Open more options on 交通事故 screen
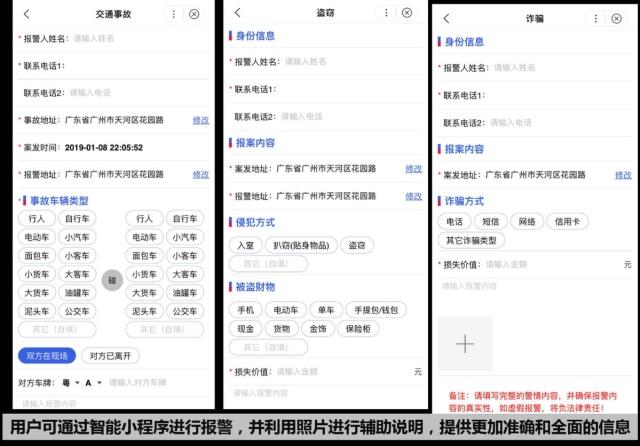Viewport: 640px width, 446px height. [x=175, y=14]
